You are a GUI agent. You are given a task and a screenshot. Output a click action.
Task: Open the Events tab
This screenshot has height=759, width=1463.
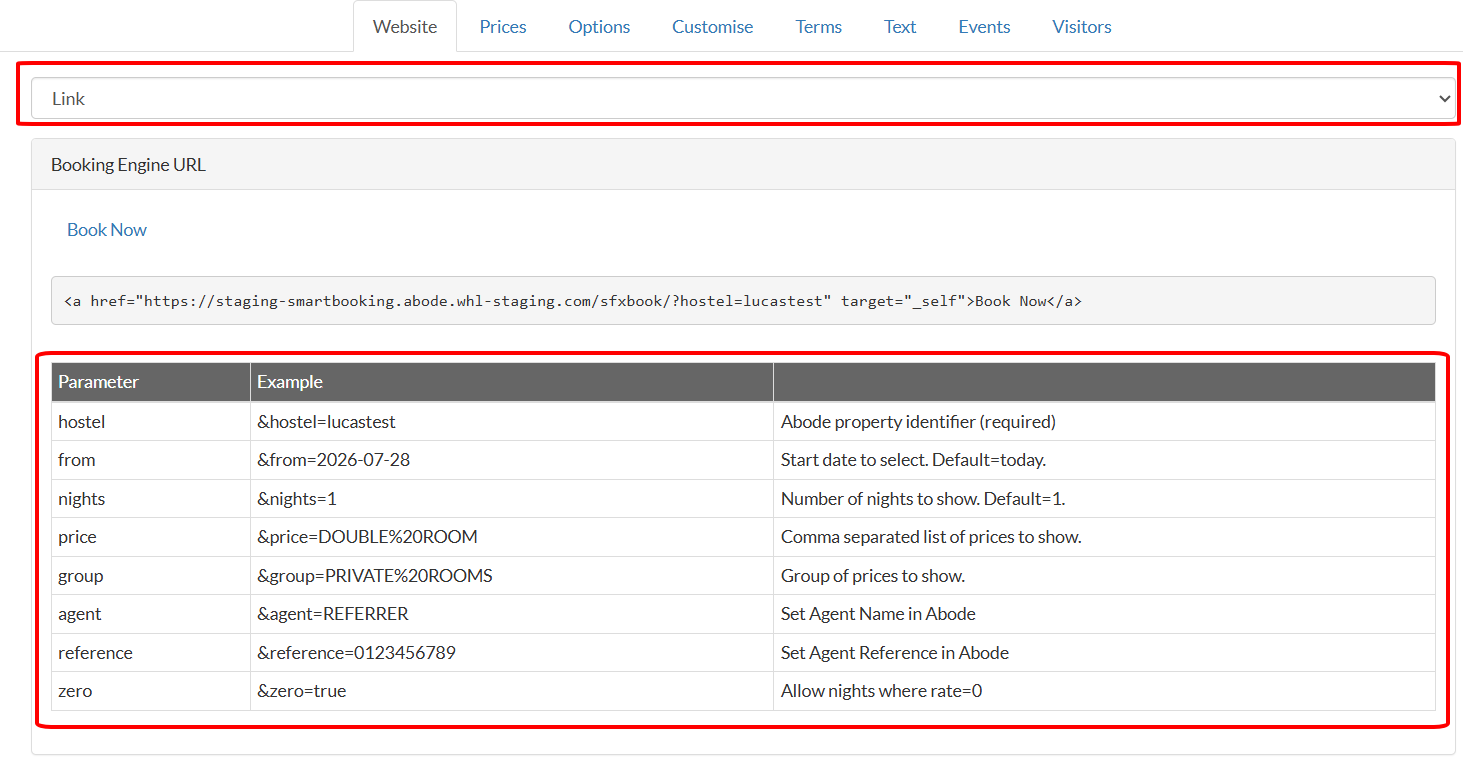tap(984, 27)
